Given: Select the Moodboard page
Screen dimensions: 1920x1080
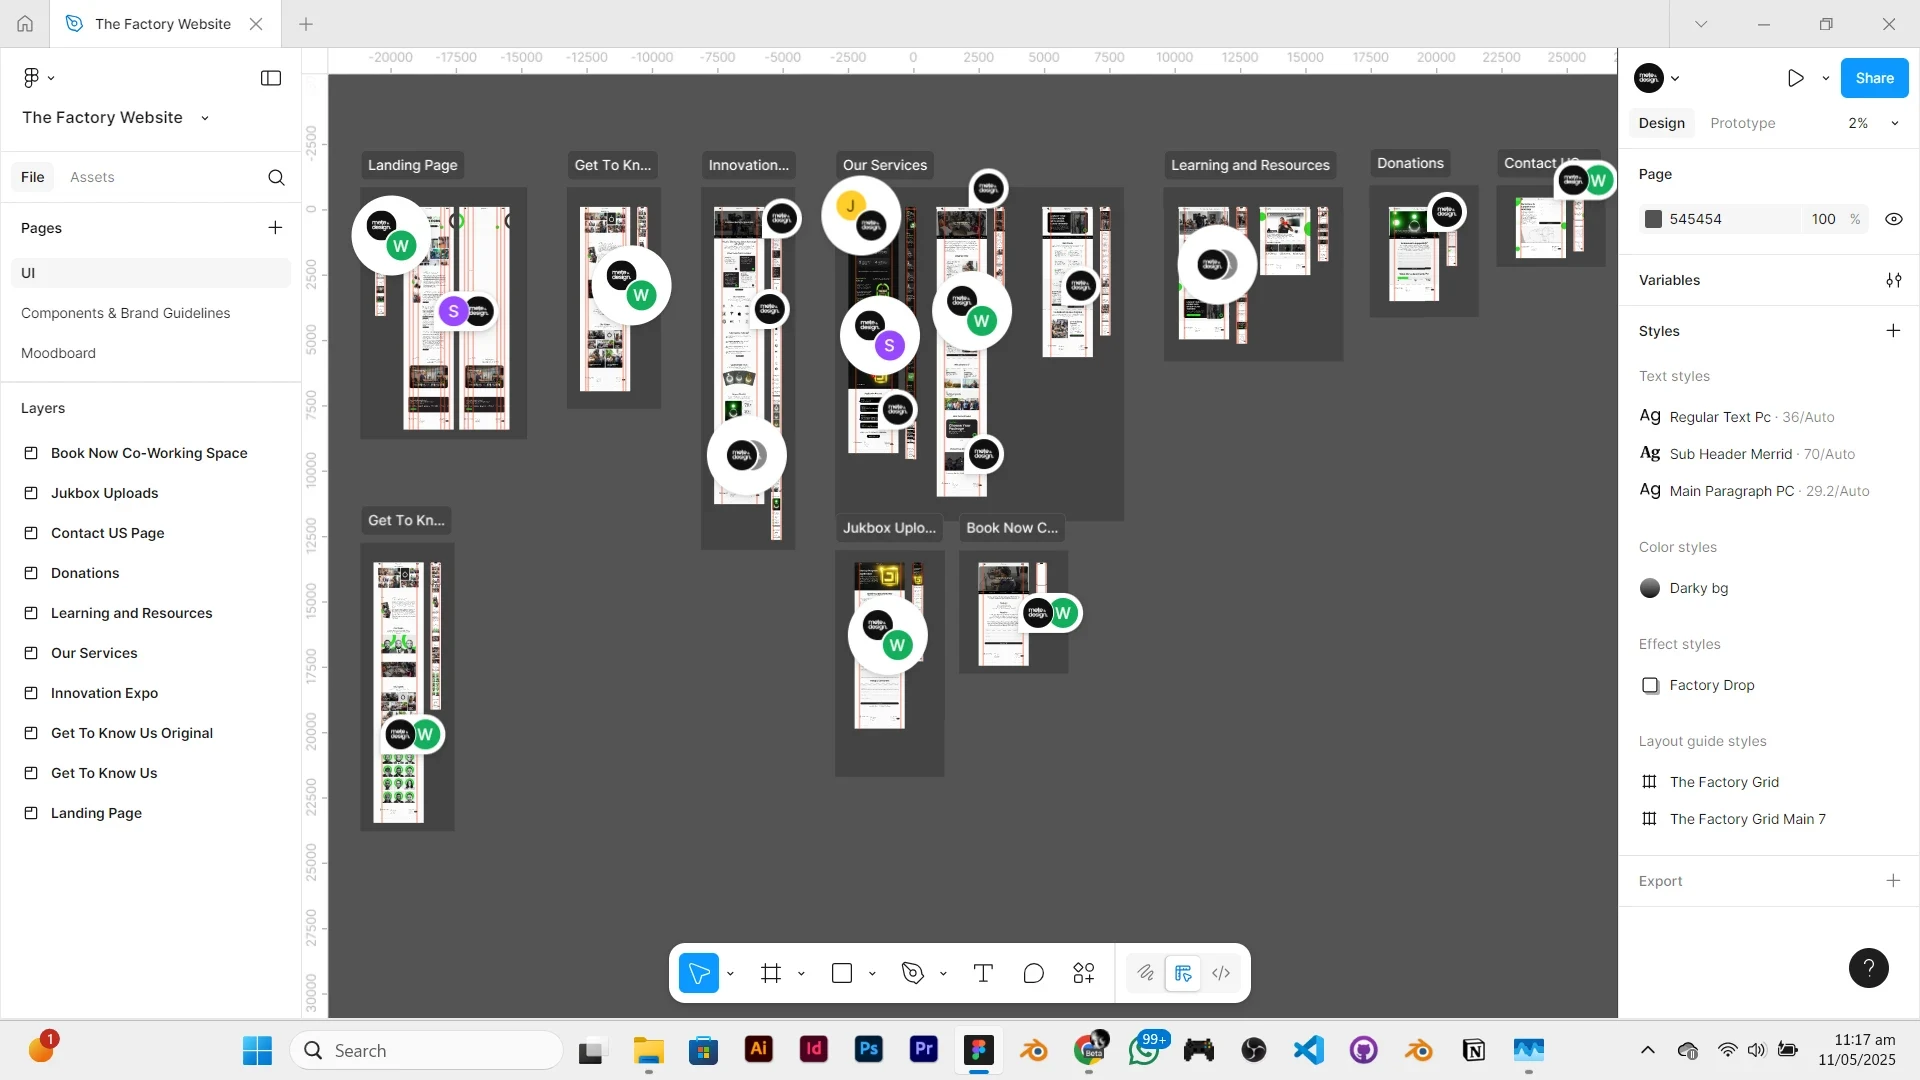Looking at the screenshot, I should click(x=58, y=353).
